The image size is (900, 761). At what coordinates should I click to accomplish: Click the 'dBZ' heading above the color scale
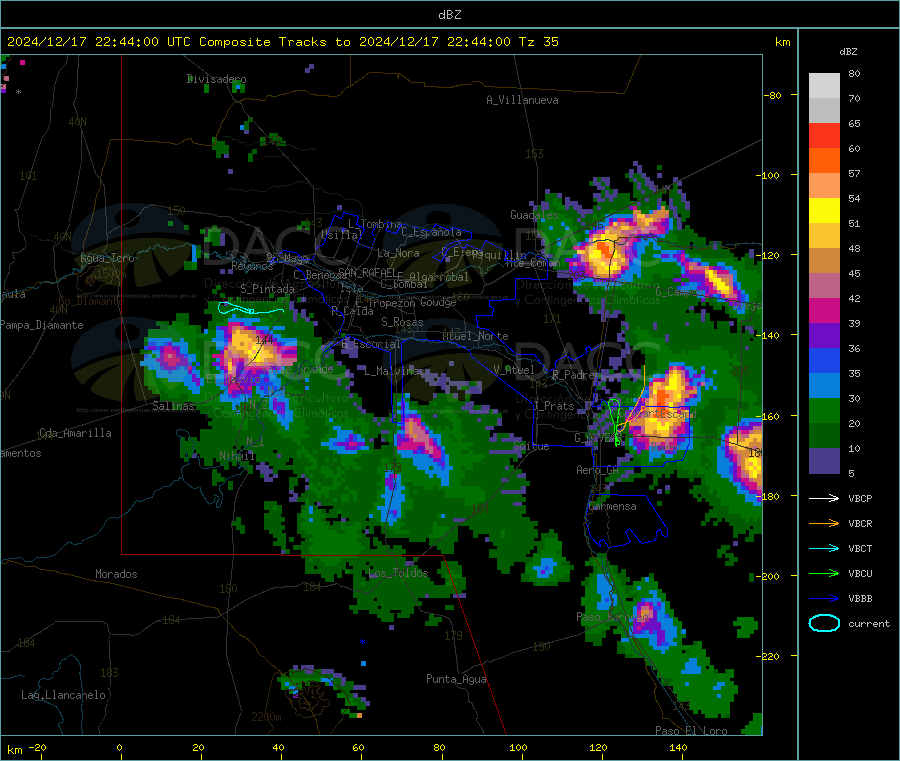click(848, 52)
